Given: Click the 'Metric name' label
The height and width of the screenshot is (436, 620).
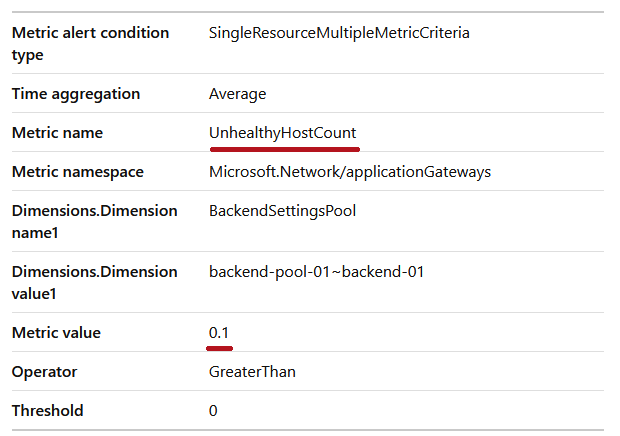Looking at the screenshot, I should pos(57,133).
